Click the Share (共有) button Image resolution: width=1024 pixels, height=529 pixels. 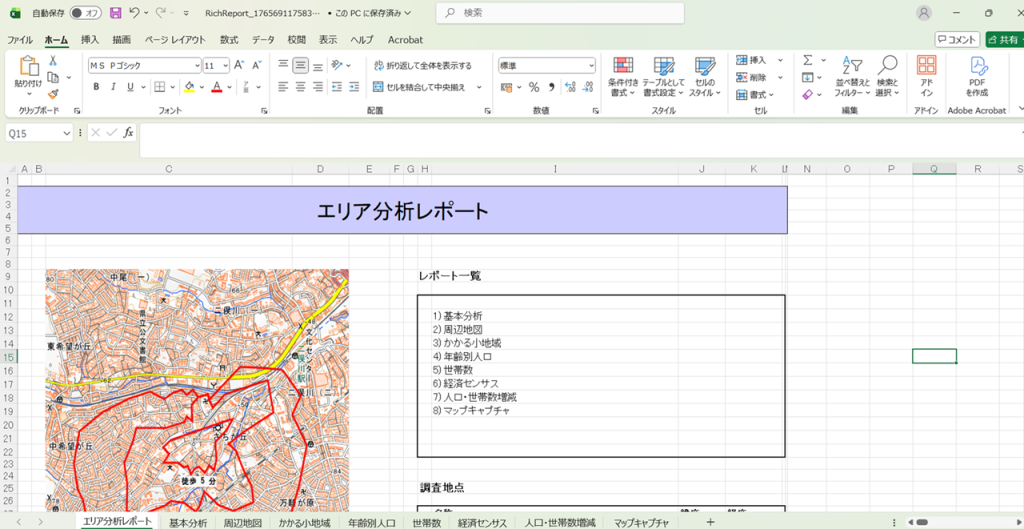click(1004, 40)
